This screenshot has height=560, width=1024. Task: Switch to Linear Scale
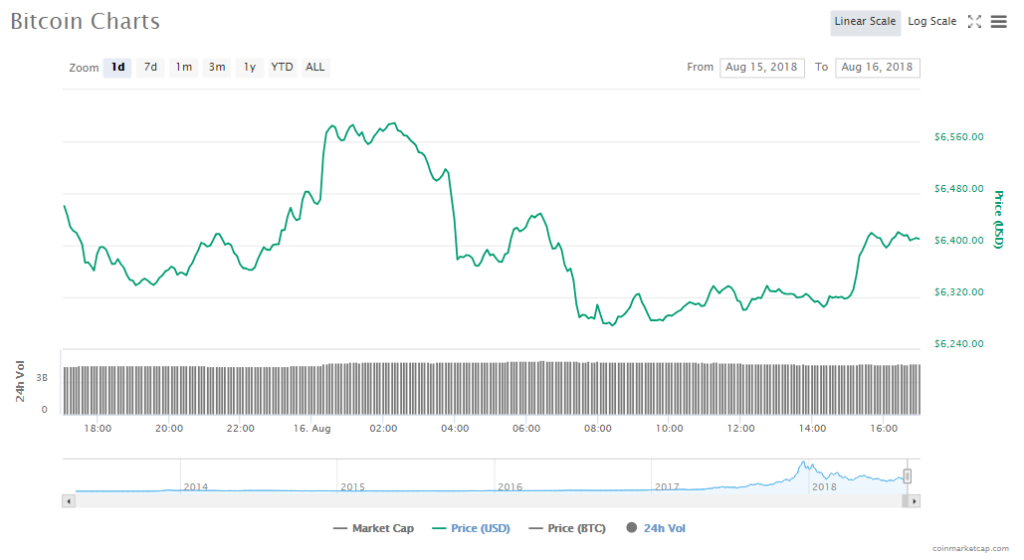865,21
